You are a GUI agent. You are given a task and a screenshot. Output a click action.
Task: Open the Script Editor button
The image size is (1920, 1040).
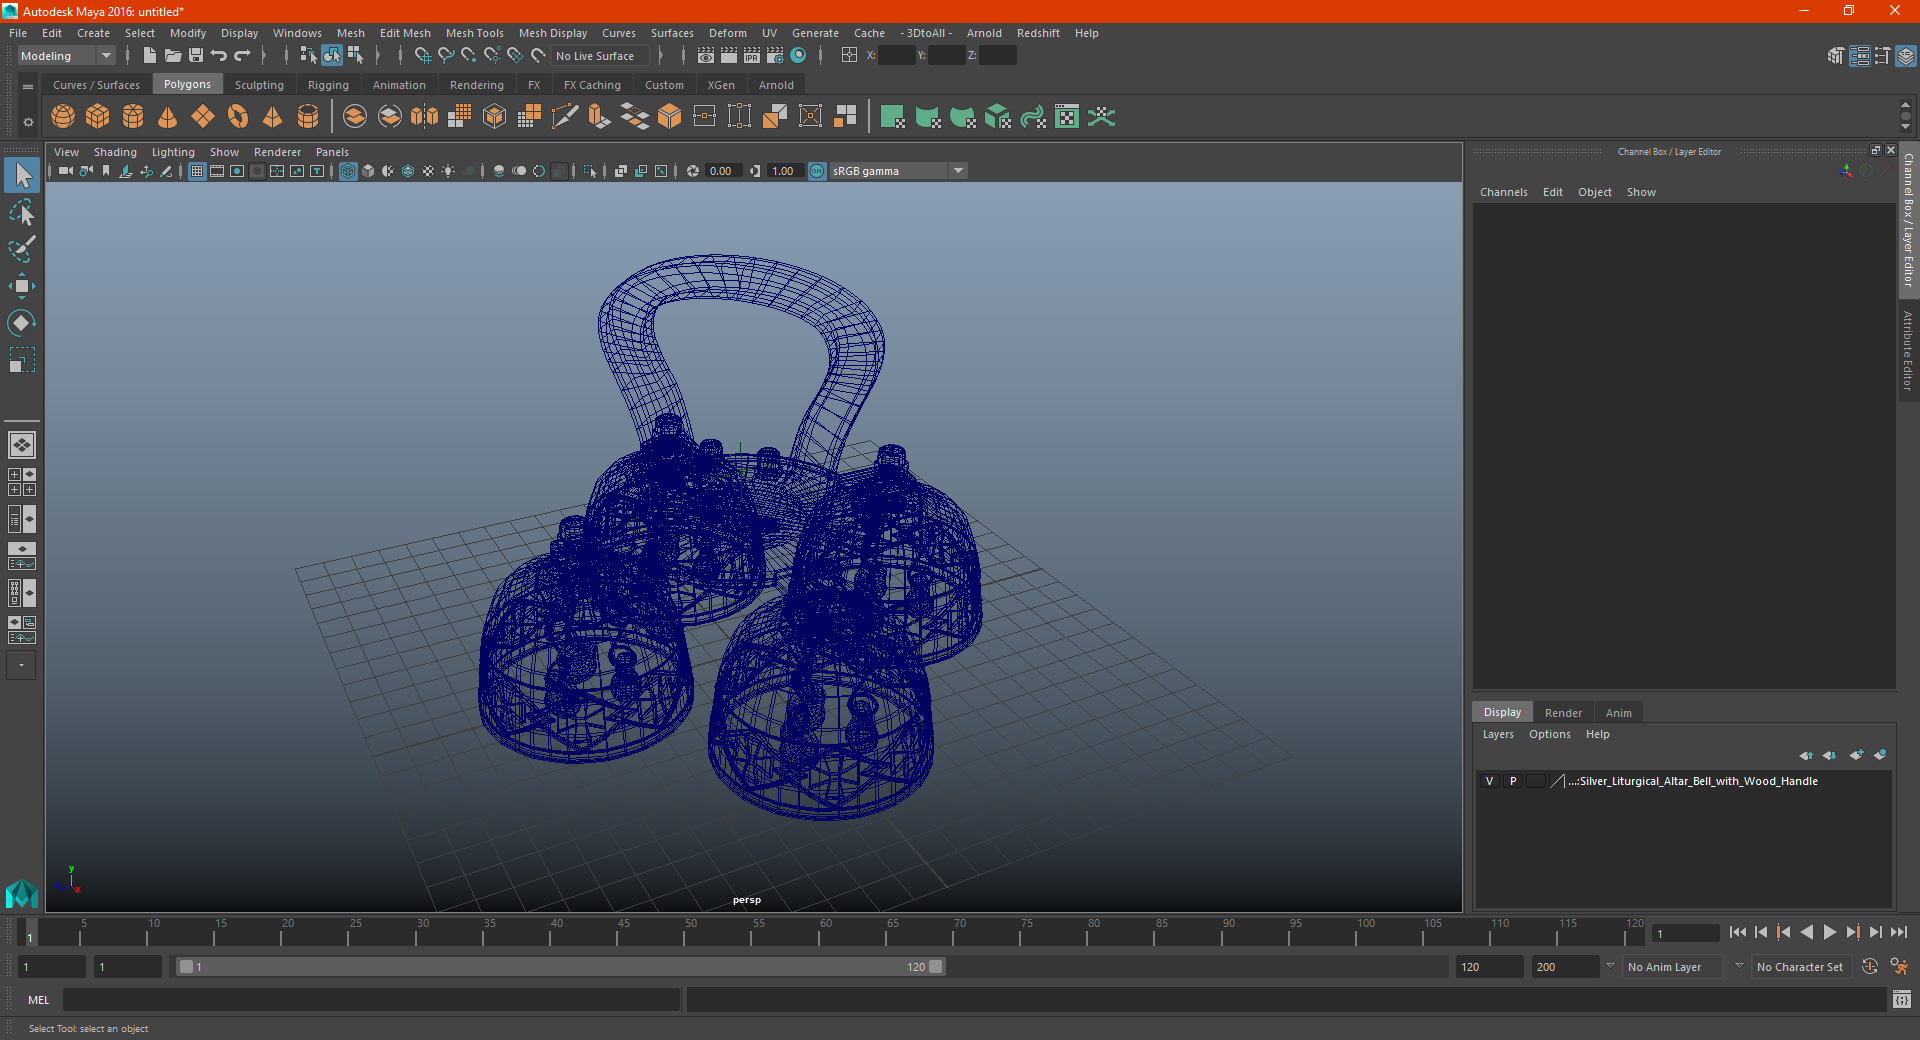pos(1901,999)
